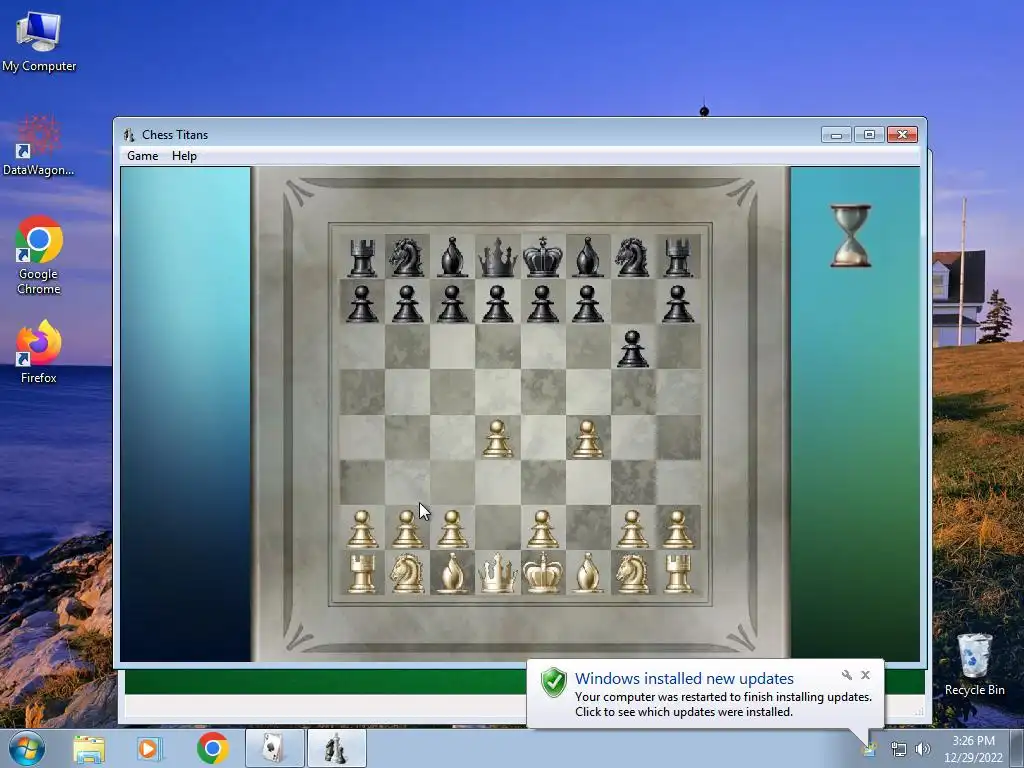Close the Windows update notification balloon

click(865, 675)
